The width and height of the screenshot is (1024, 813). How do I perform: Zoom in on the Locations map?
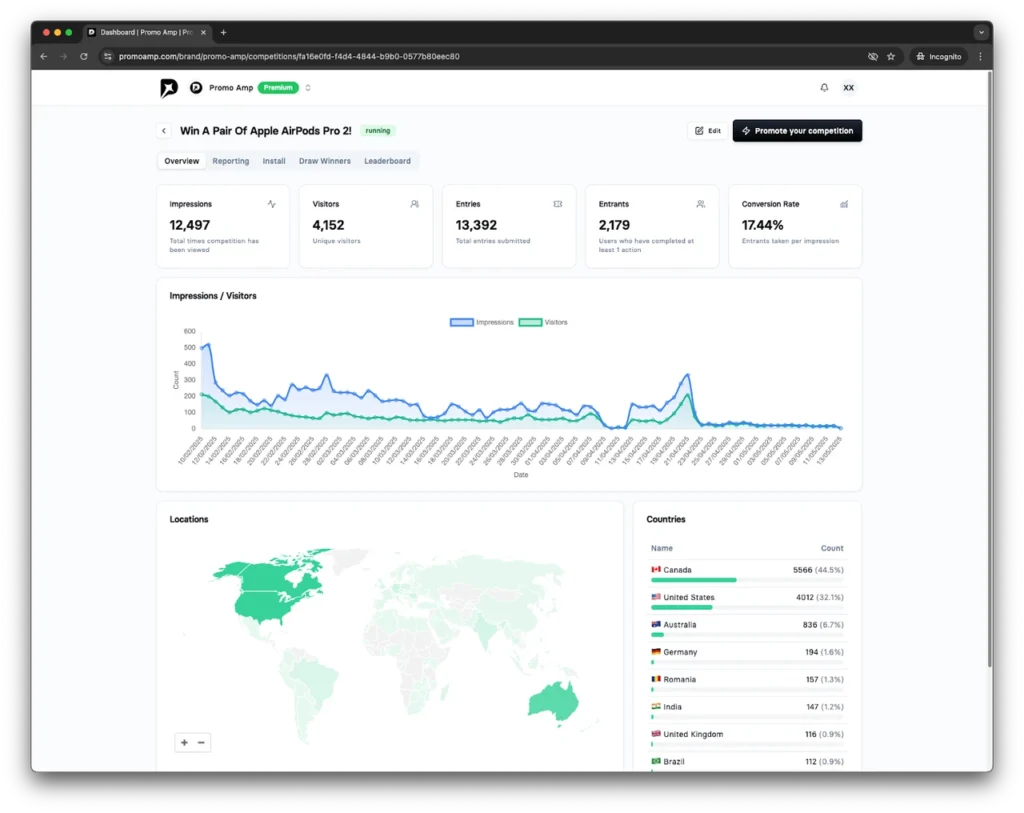184,742
